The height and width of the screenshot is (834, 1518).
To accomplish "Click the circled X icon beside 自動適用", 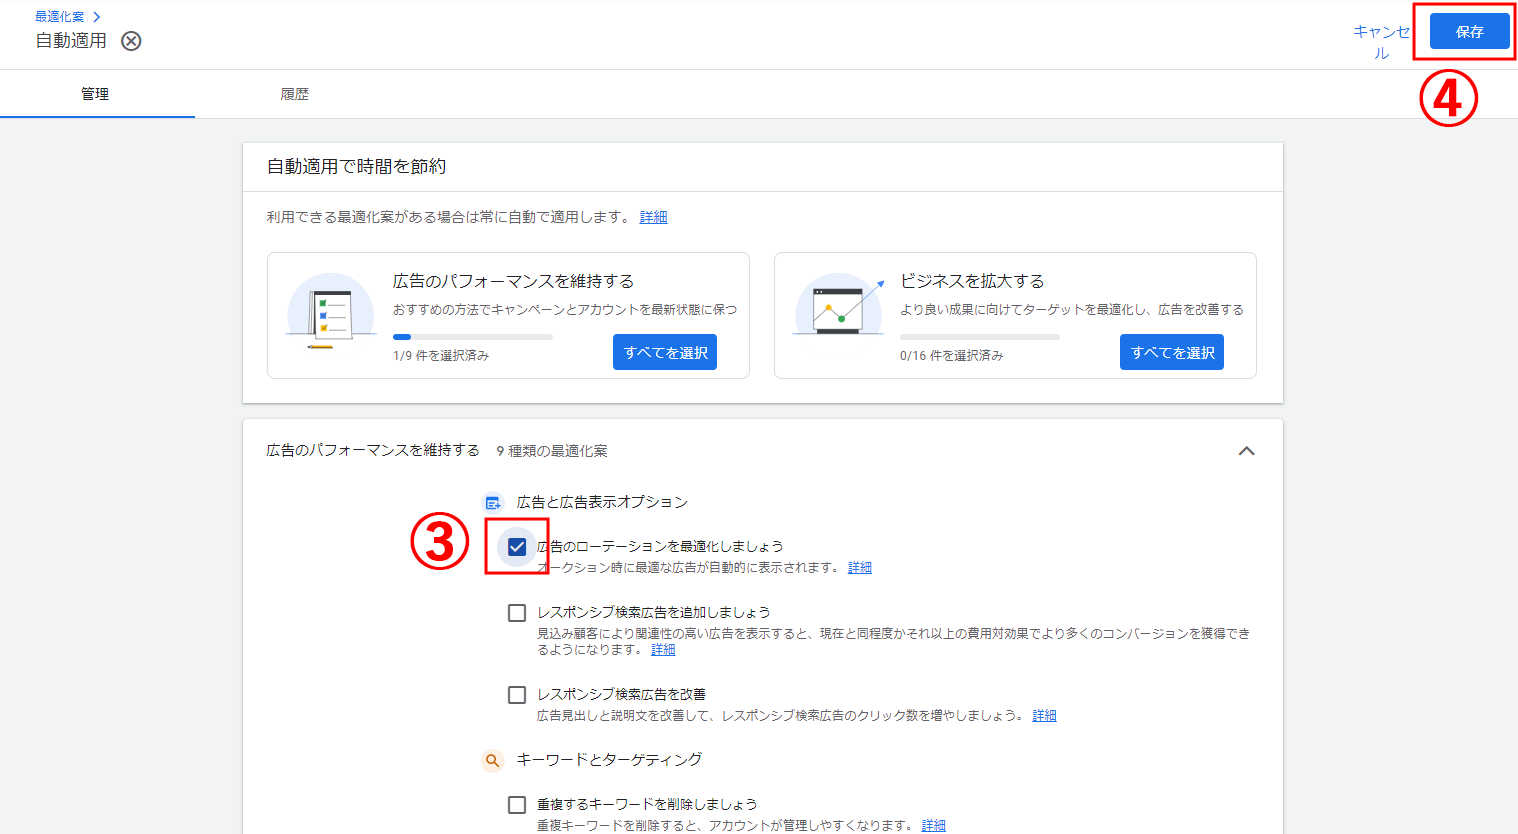I will [131, 41].
